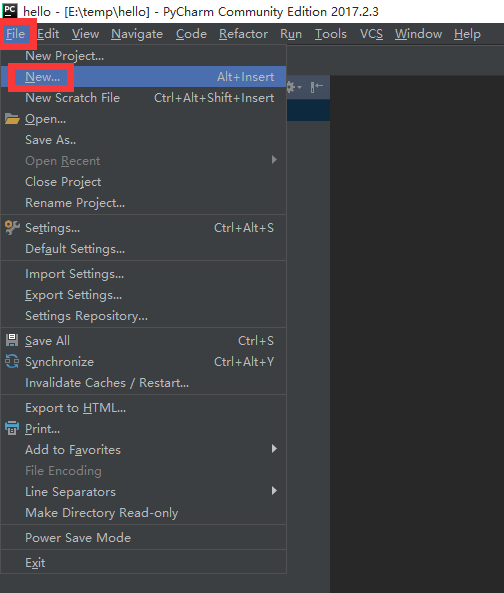Expand the Open Recent submenu arrow
The image size is (504, 593).
click(274, 160)
